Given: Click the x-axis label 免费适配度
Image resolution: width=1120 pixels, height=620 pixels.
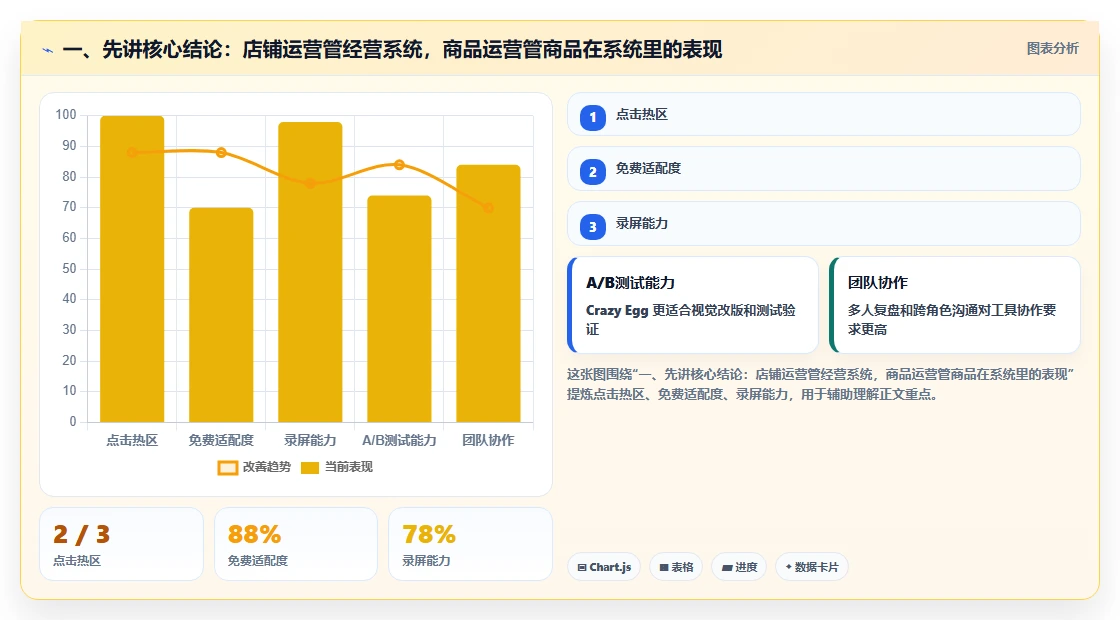Looking at the screenshot, I should click(221, 441).
